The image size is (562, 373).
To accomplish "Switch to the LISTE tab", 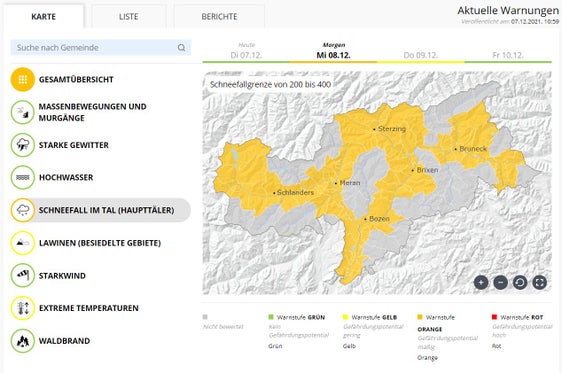I will coord(128,16).
